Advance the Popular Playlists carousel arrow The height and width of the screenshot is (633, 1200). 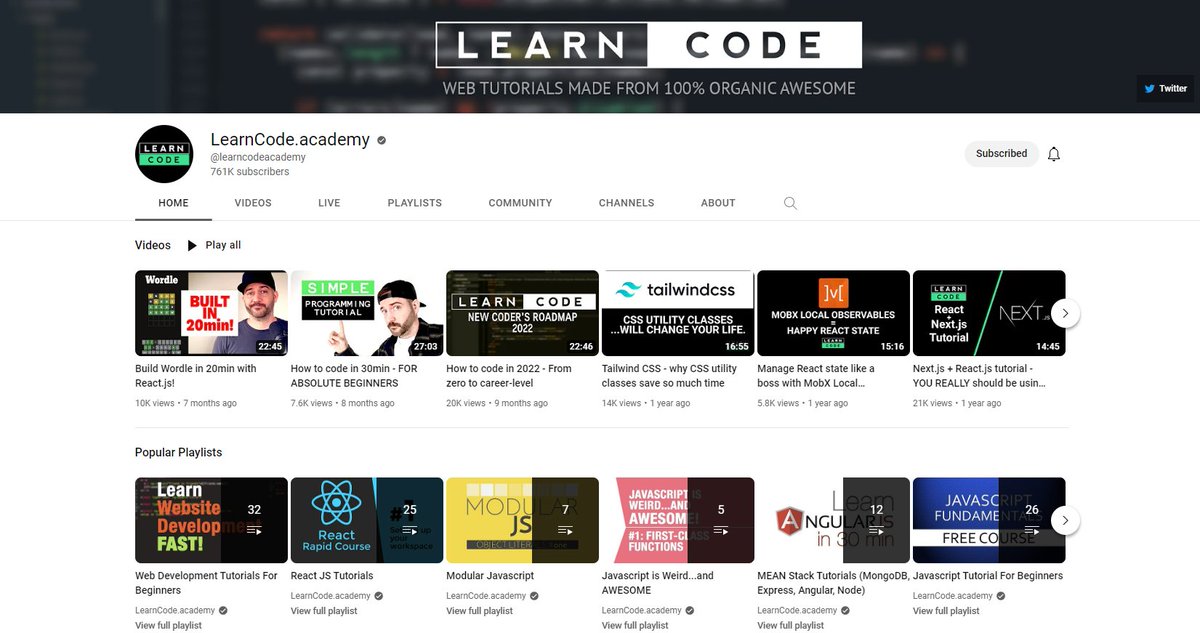click(x=1065, y=520)
